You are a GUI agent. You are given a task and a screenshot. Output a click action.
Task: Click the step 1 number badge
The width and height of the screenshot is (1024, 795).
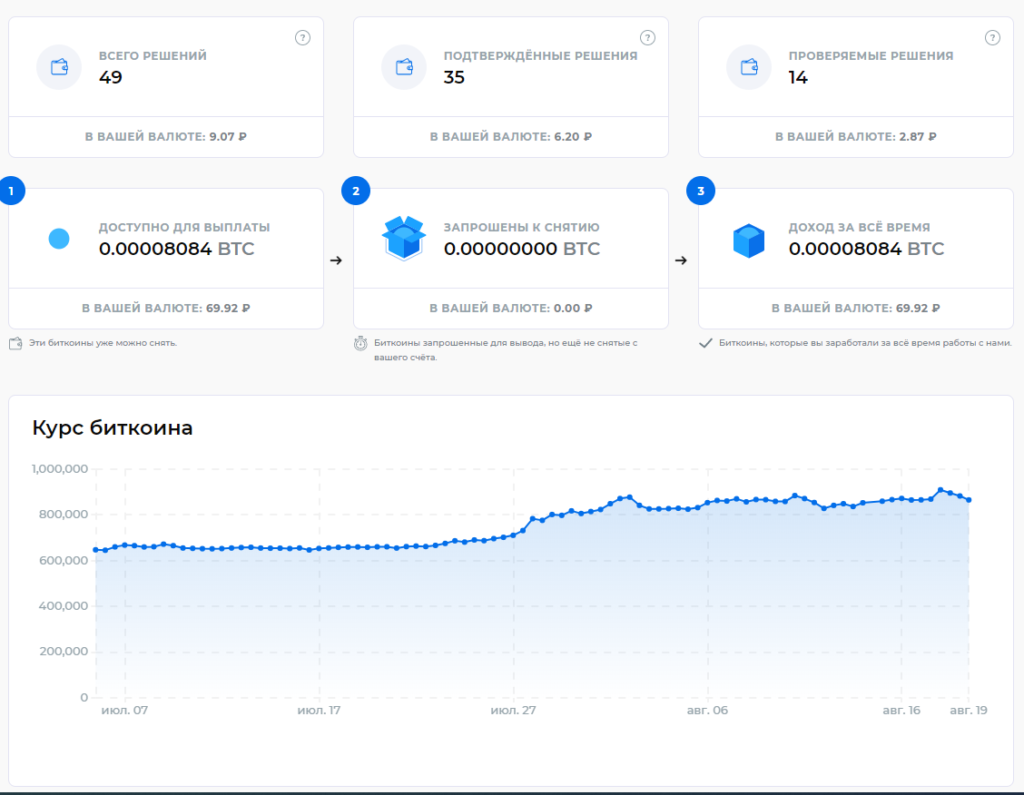11,191
